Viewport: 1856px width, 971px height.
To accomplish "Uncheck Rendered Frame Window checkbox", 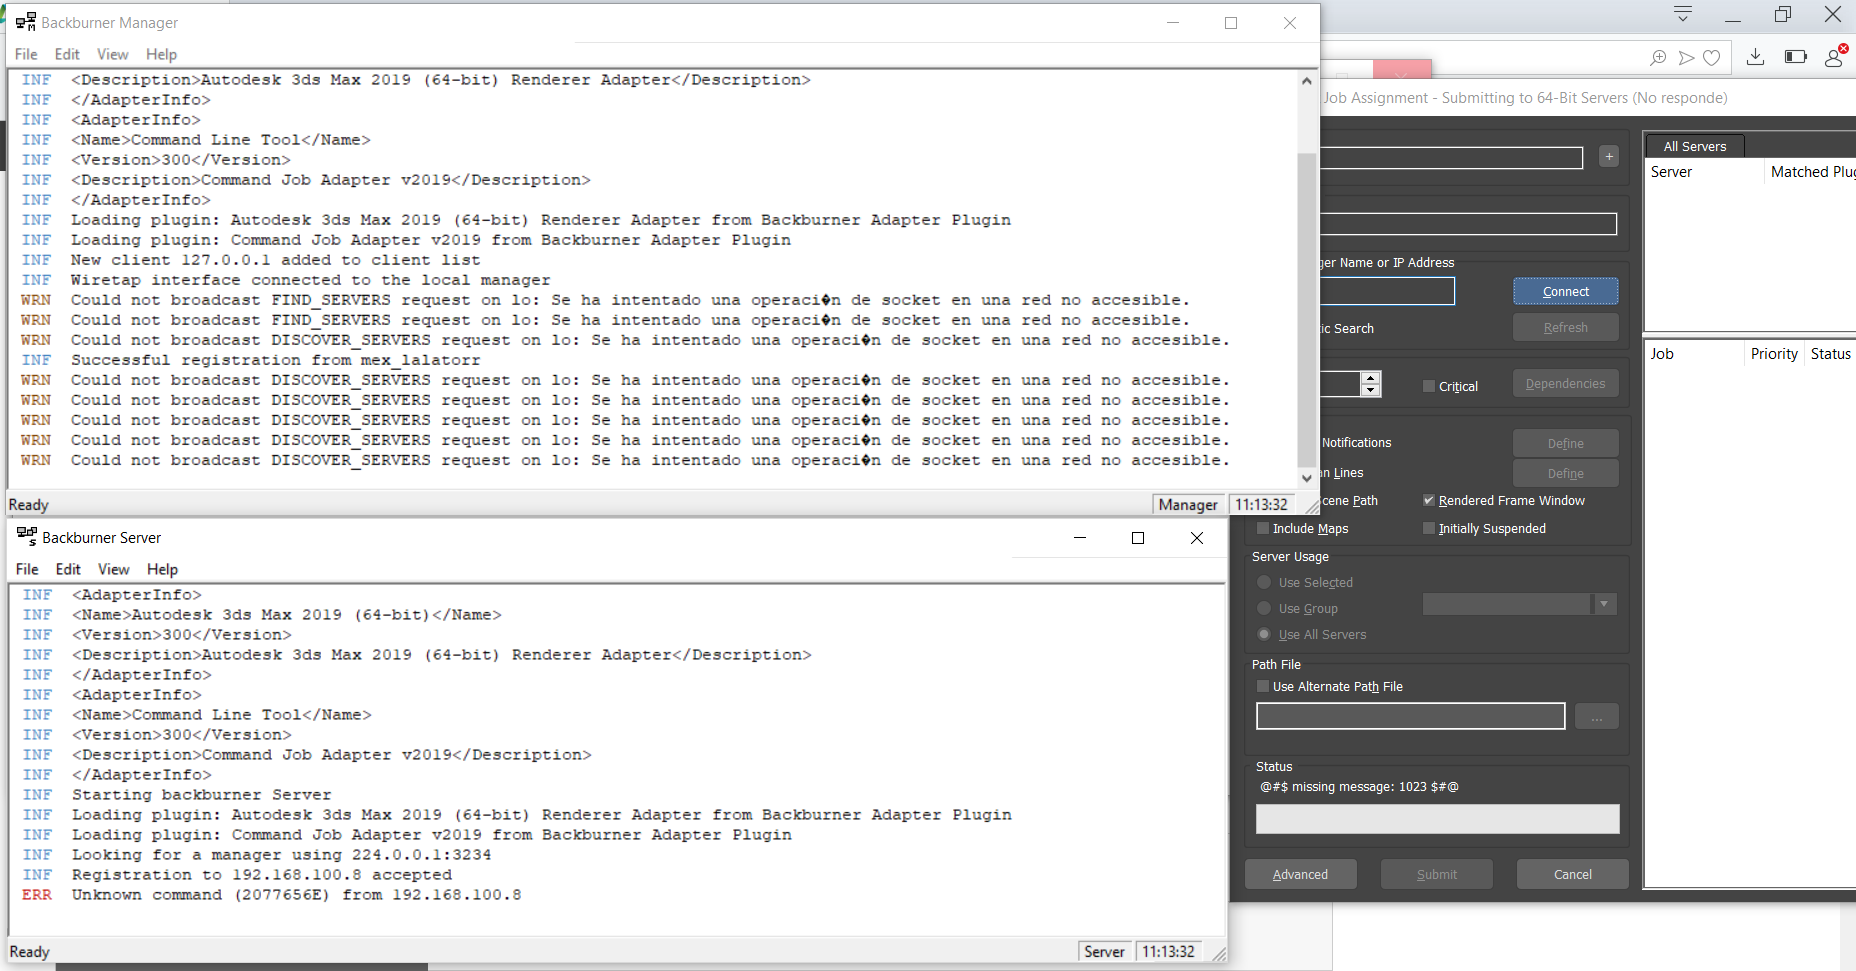I will (x=1429, y=500).
